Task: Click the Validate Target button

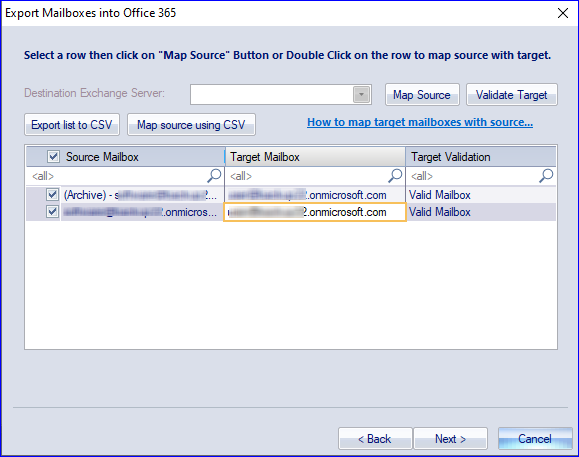Action: pyautogui.click(x=511, y=95)
